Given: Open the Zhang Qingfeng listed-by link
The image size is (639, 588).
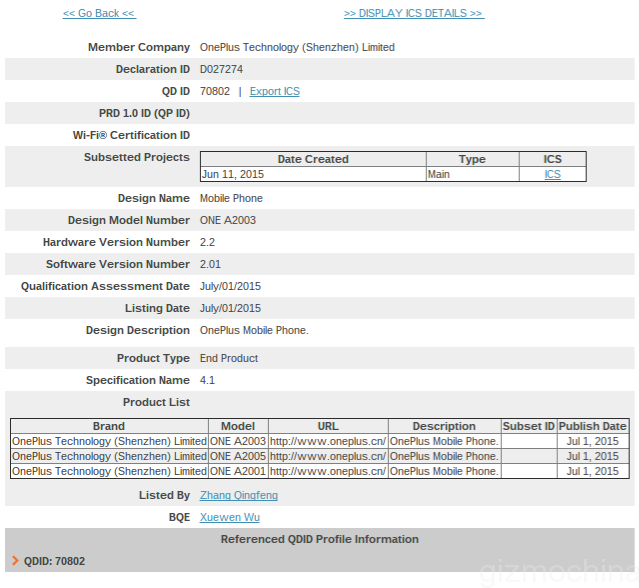Looking at the screenshot, I should [x=239, y=495].
